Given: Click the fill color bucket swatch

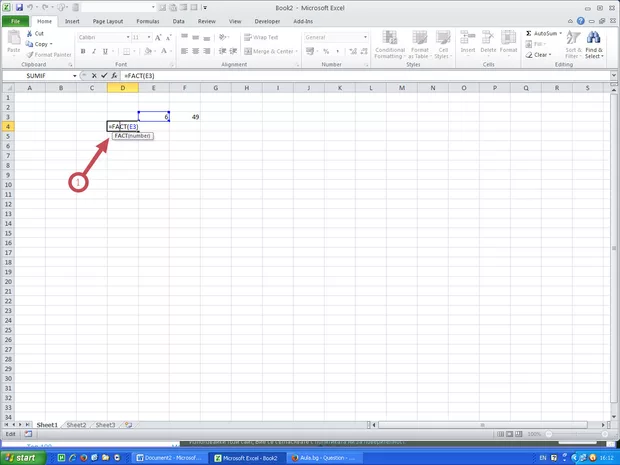Looking at the screenshot, I should 148,51.
